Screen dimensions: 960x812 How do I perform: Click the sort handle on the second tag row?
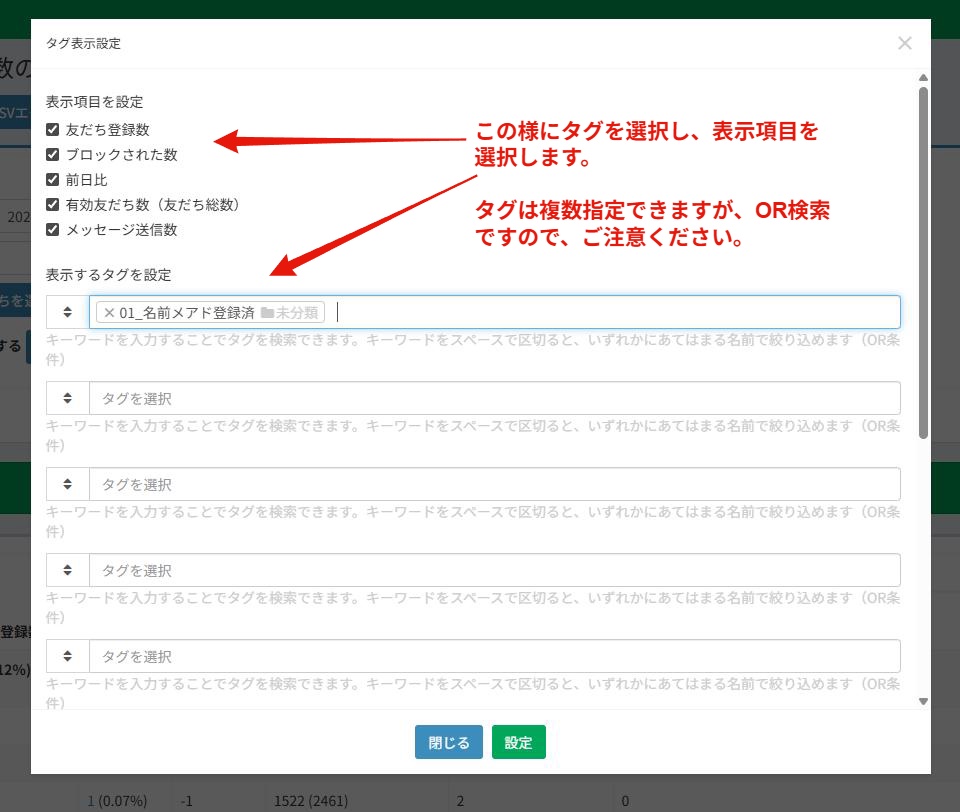click(68, 398)
